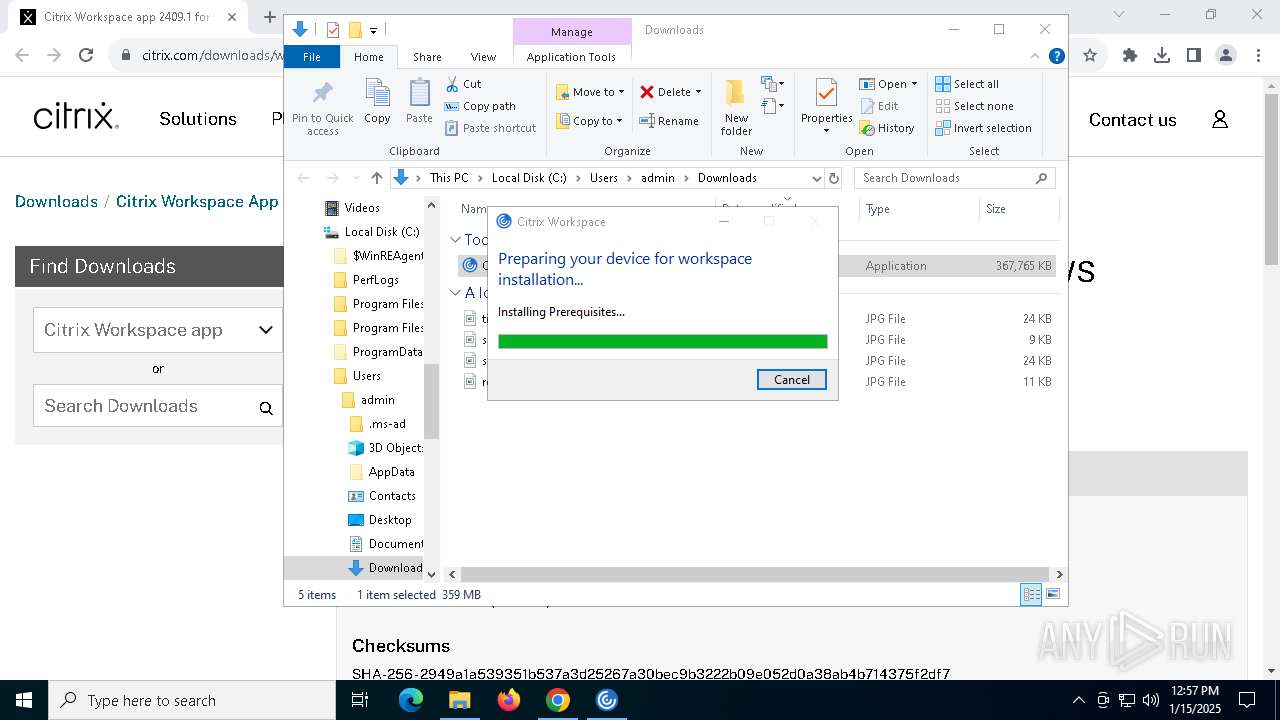Collapse the Today group chevron
Viewport: 1280px width, 720px height.
[455, 240]
